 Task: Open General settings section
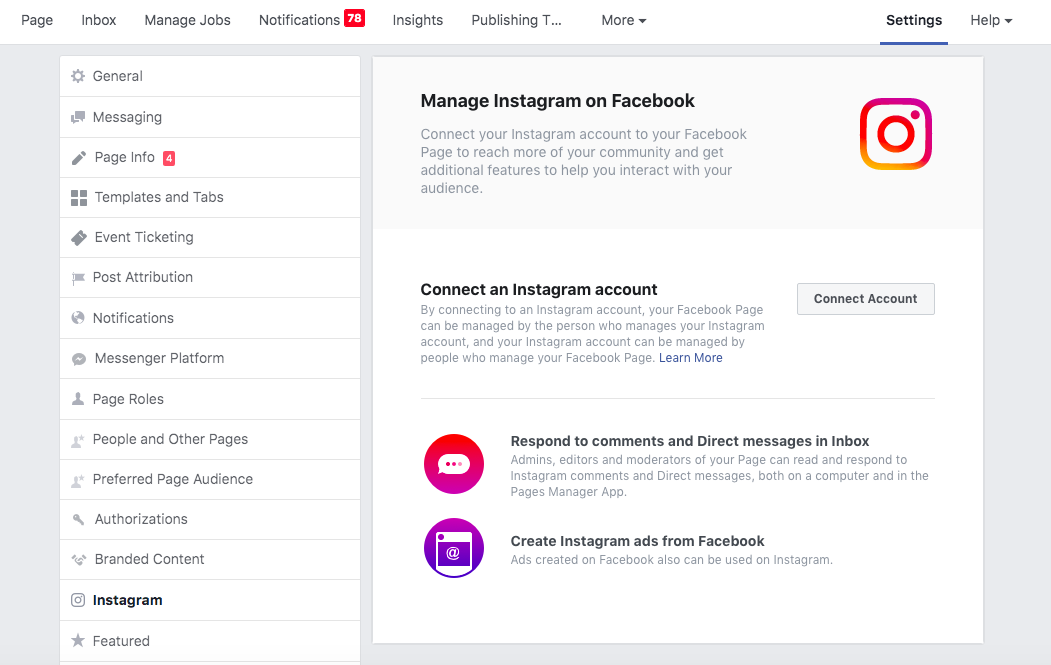[210, 76]
